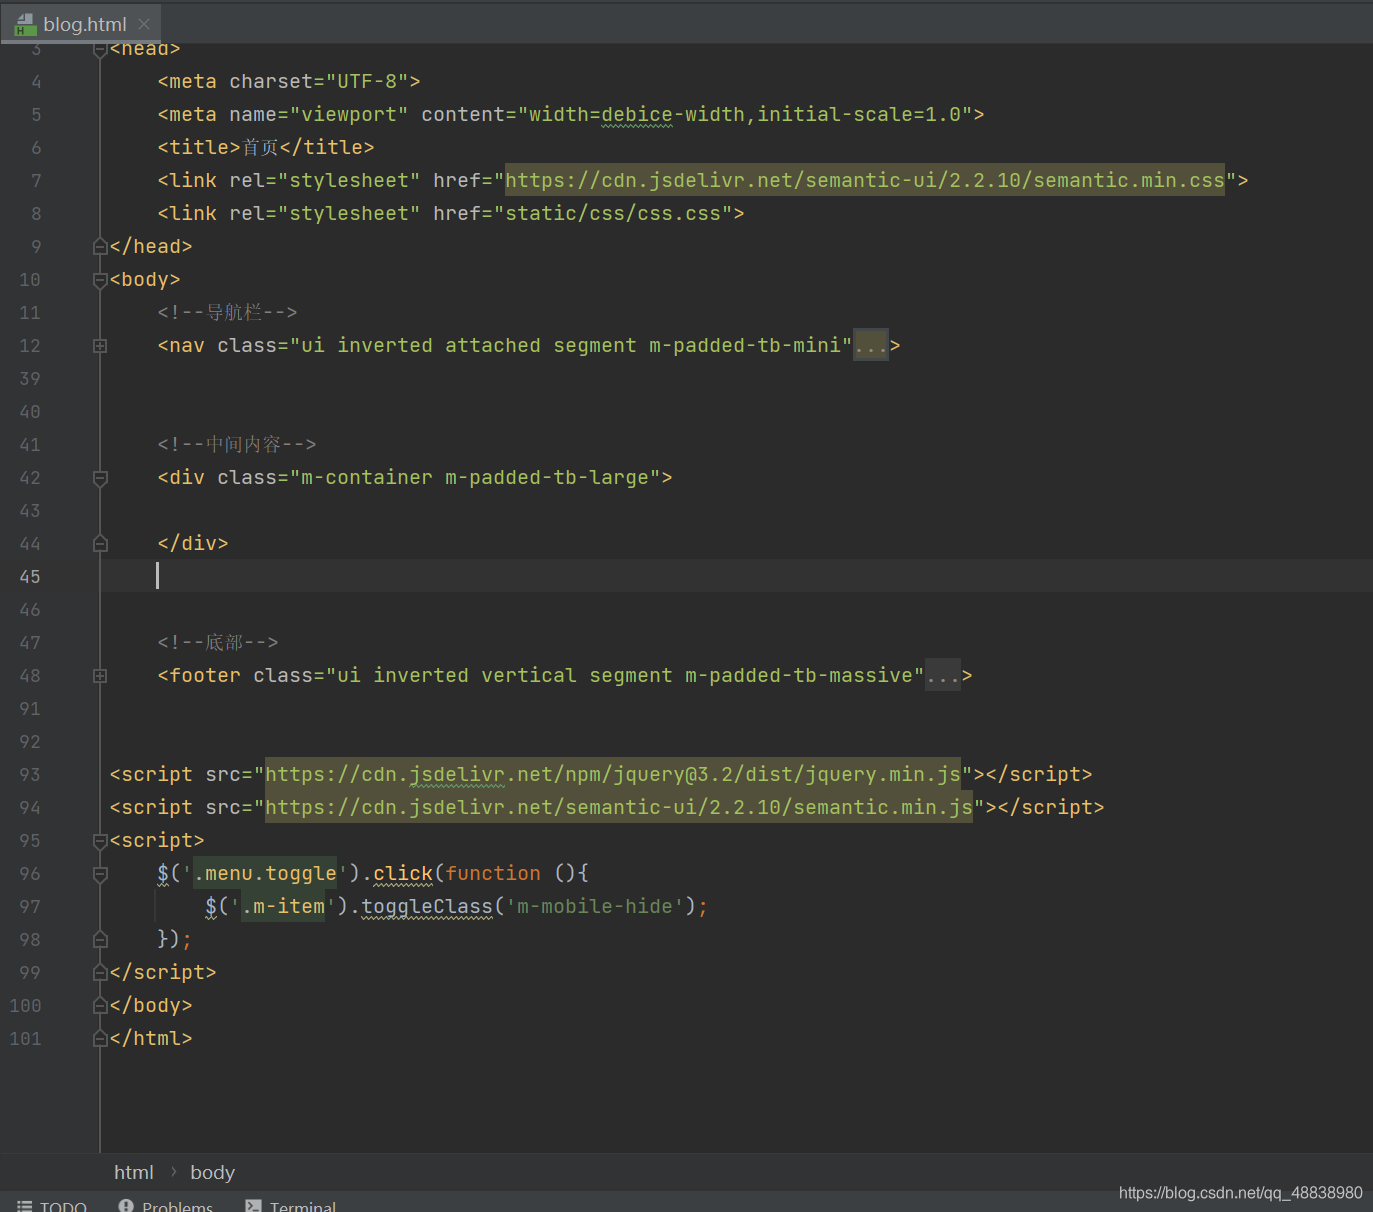Expand the folded footer element at line 48
The image size is (1373, 1212).
tap(100, 676)
